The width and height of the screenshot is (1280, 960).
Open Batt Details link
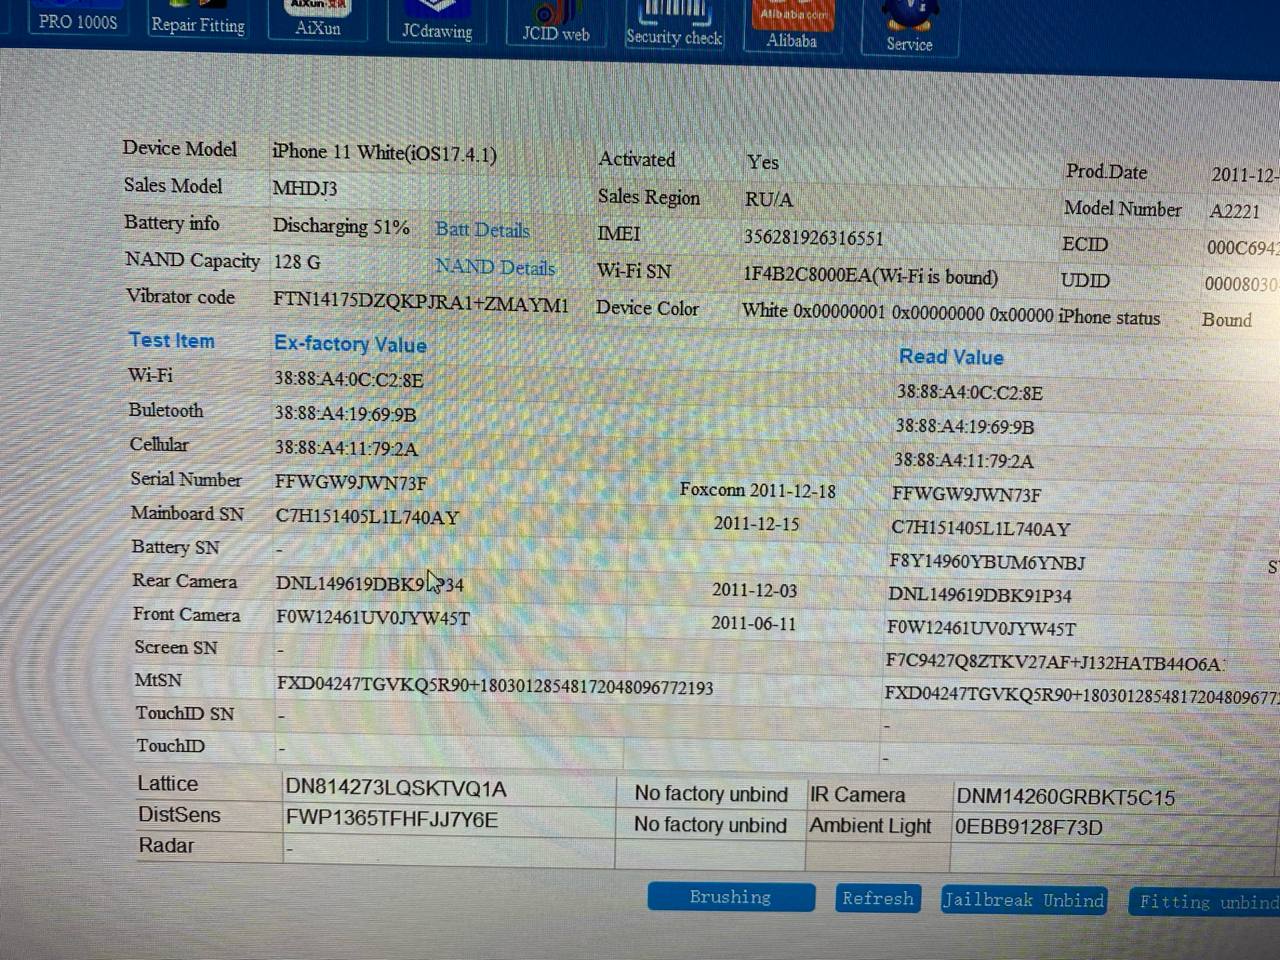click(482, 230)
